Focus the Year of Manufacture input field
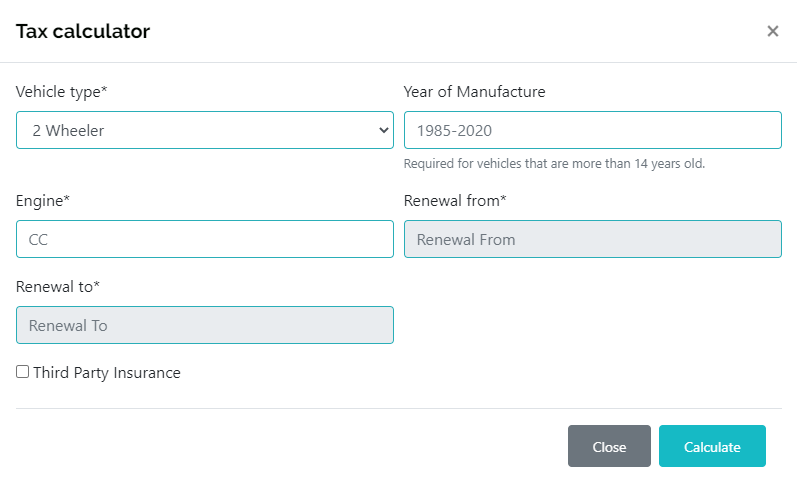 click(592, 130)
